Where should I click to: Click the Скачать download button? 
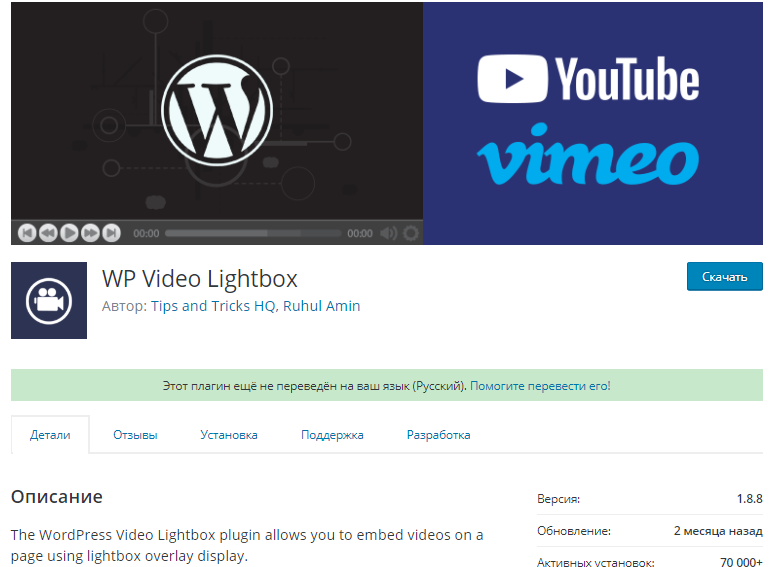pos(725,277)
